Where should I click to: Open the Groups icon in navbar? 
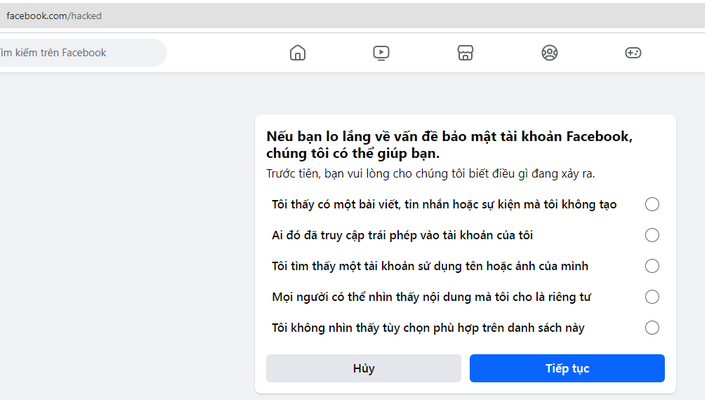(549, 53)
